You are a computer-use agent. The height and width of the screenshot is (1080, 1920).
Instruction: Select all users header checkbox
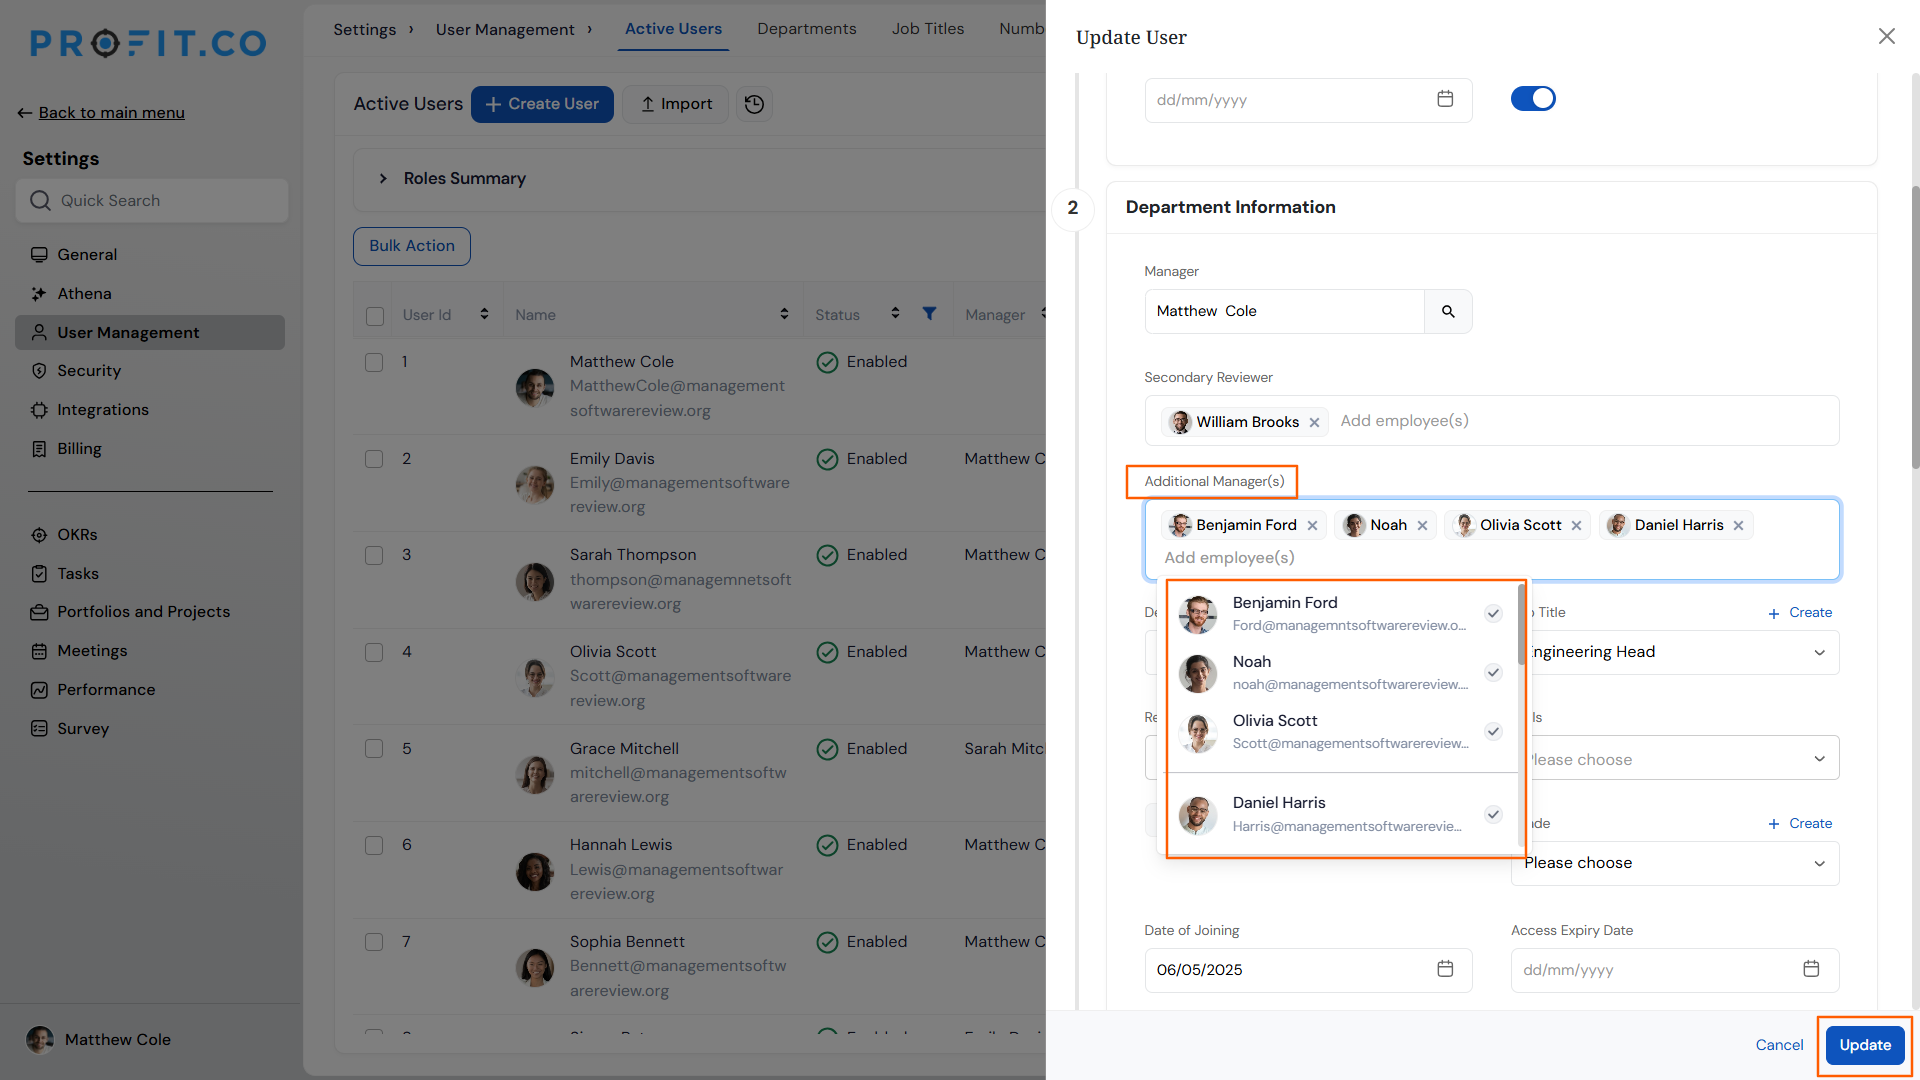[375, 316]
